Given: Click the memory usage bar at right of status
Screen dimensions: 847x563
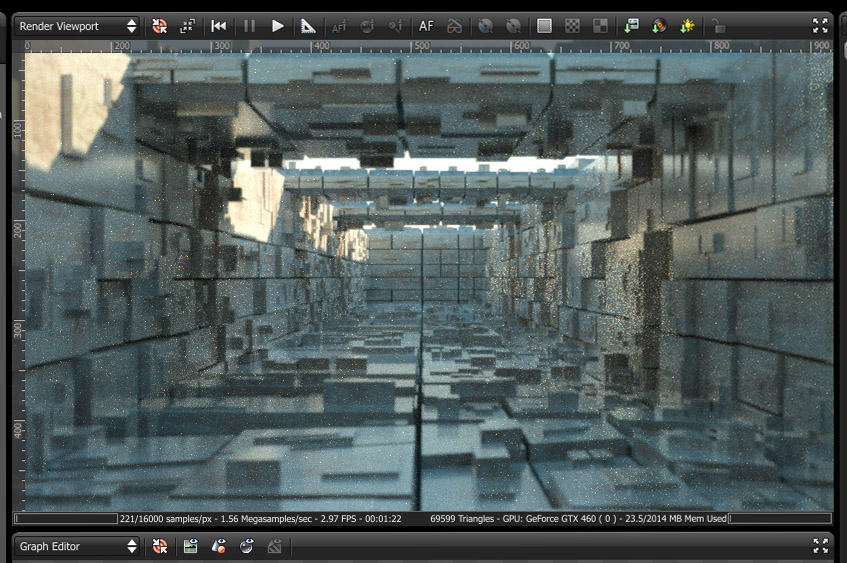Looking at the screenshot, I should 780,519.
